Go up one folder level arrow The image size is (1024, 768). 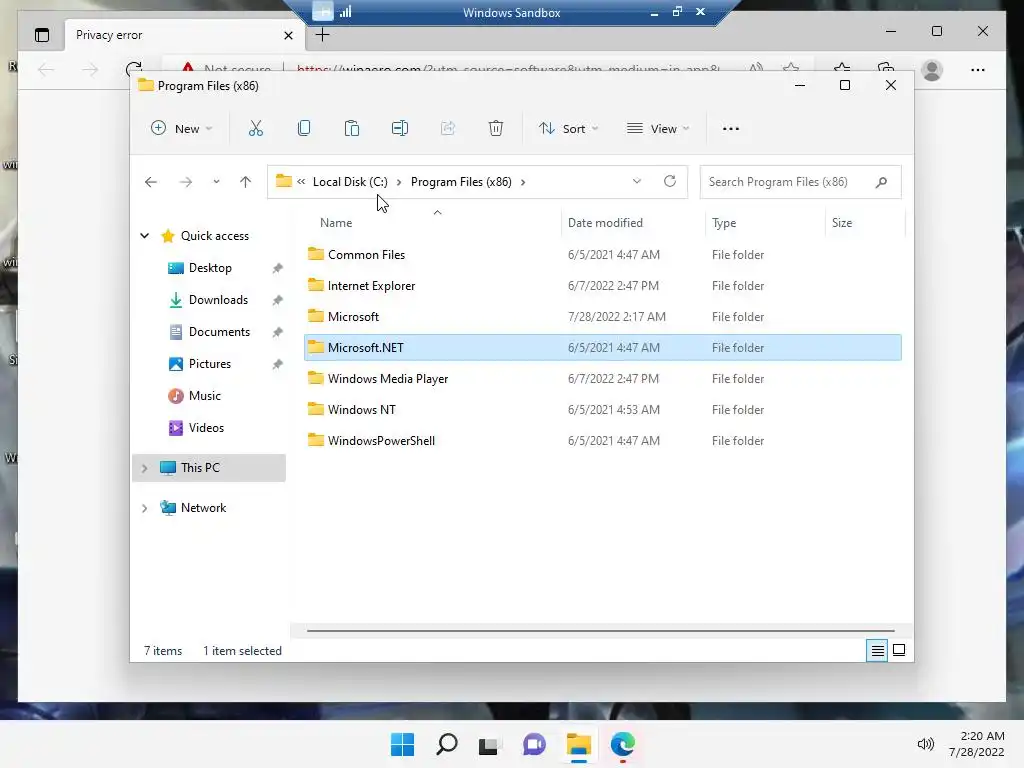click(x=246, y=182)
